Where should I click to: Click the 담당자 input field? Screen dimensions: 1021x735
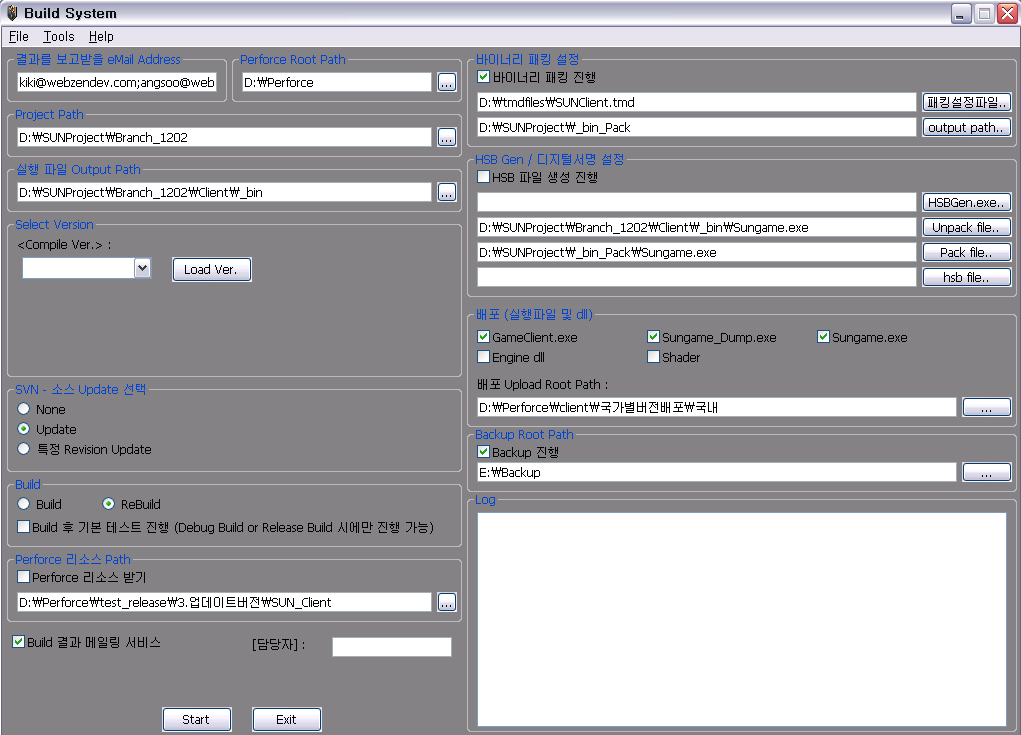point(391,647)
